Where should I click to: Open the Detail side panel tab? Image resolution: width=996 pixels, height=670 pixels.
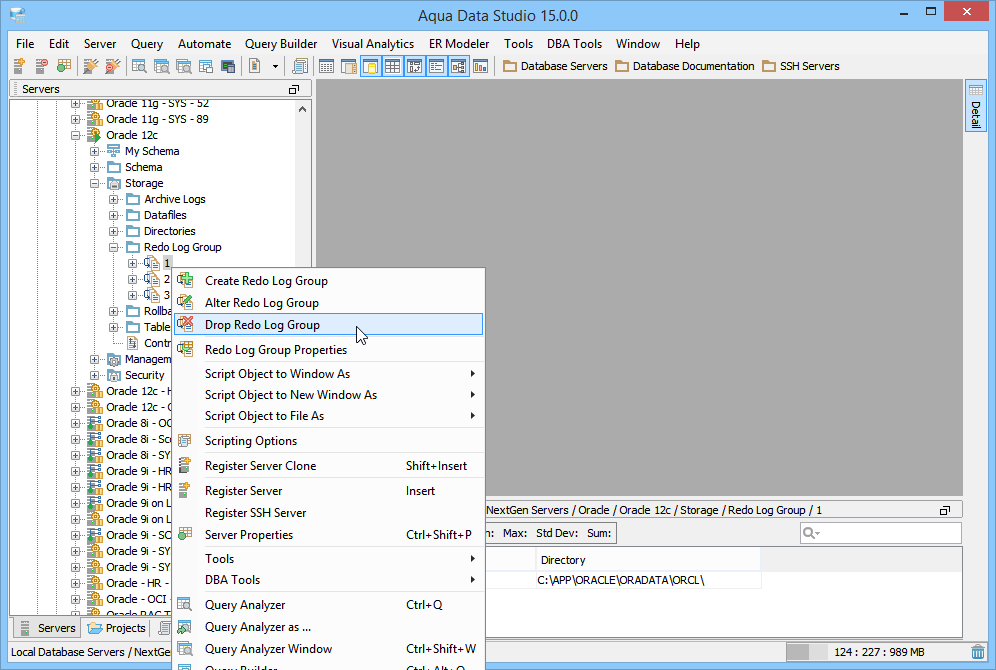tap(976, 105)
